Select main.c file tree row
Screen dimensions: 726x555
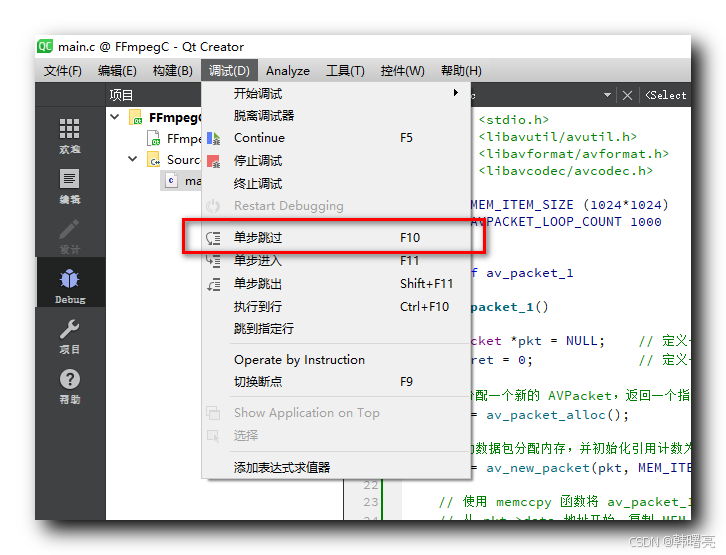click(181, 181)
